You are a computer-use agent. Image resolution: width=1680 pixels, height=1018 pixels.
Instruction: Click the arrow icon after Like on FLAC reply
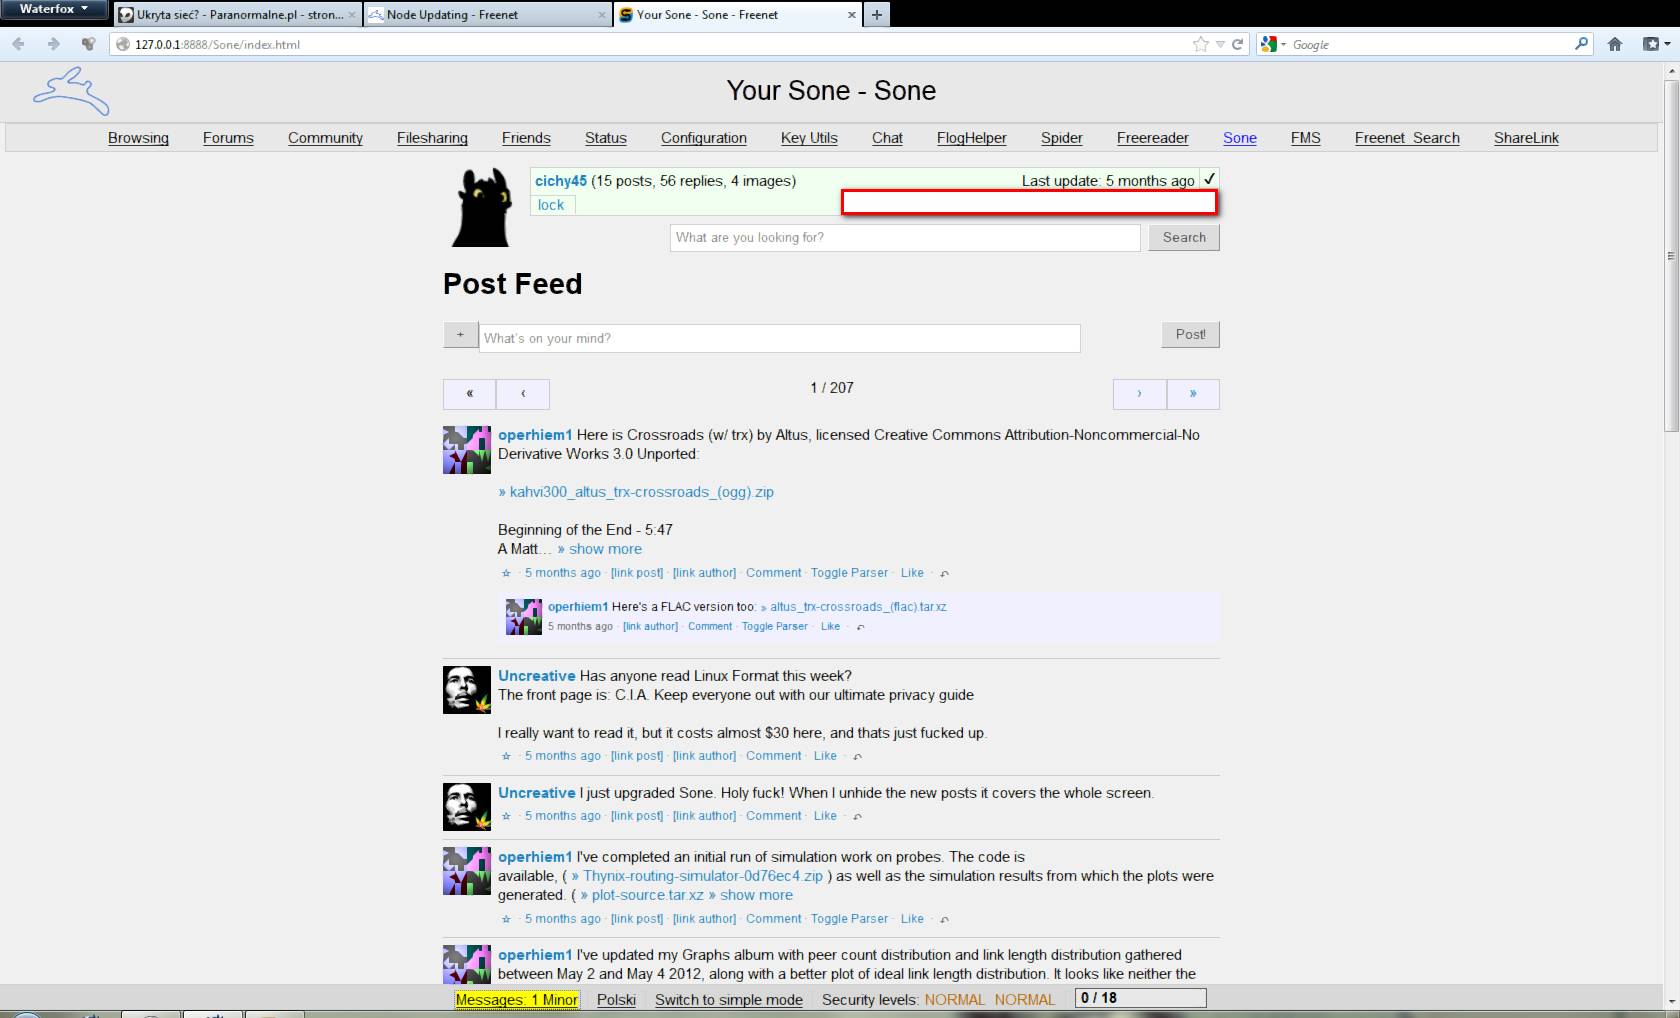tap(860, 627)
